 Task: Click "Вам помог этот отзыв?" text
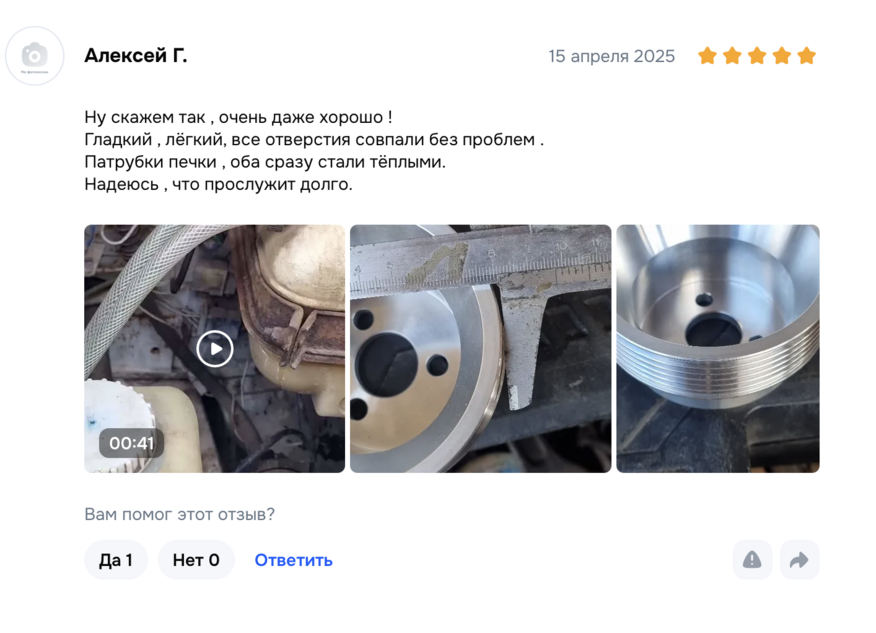click(179, 514)
